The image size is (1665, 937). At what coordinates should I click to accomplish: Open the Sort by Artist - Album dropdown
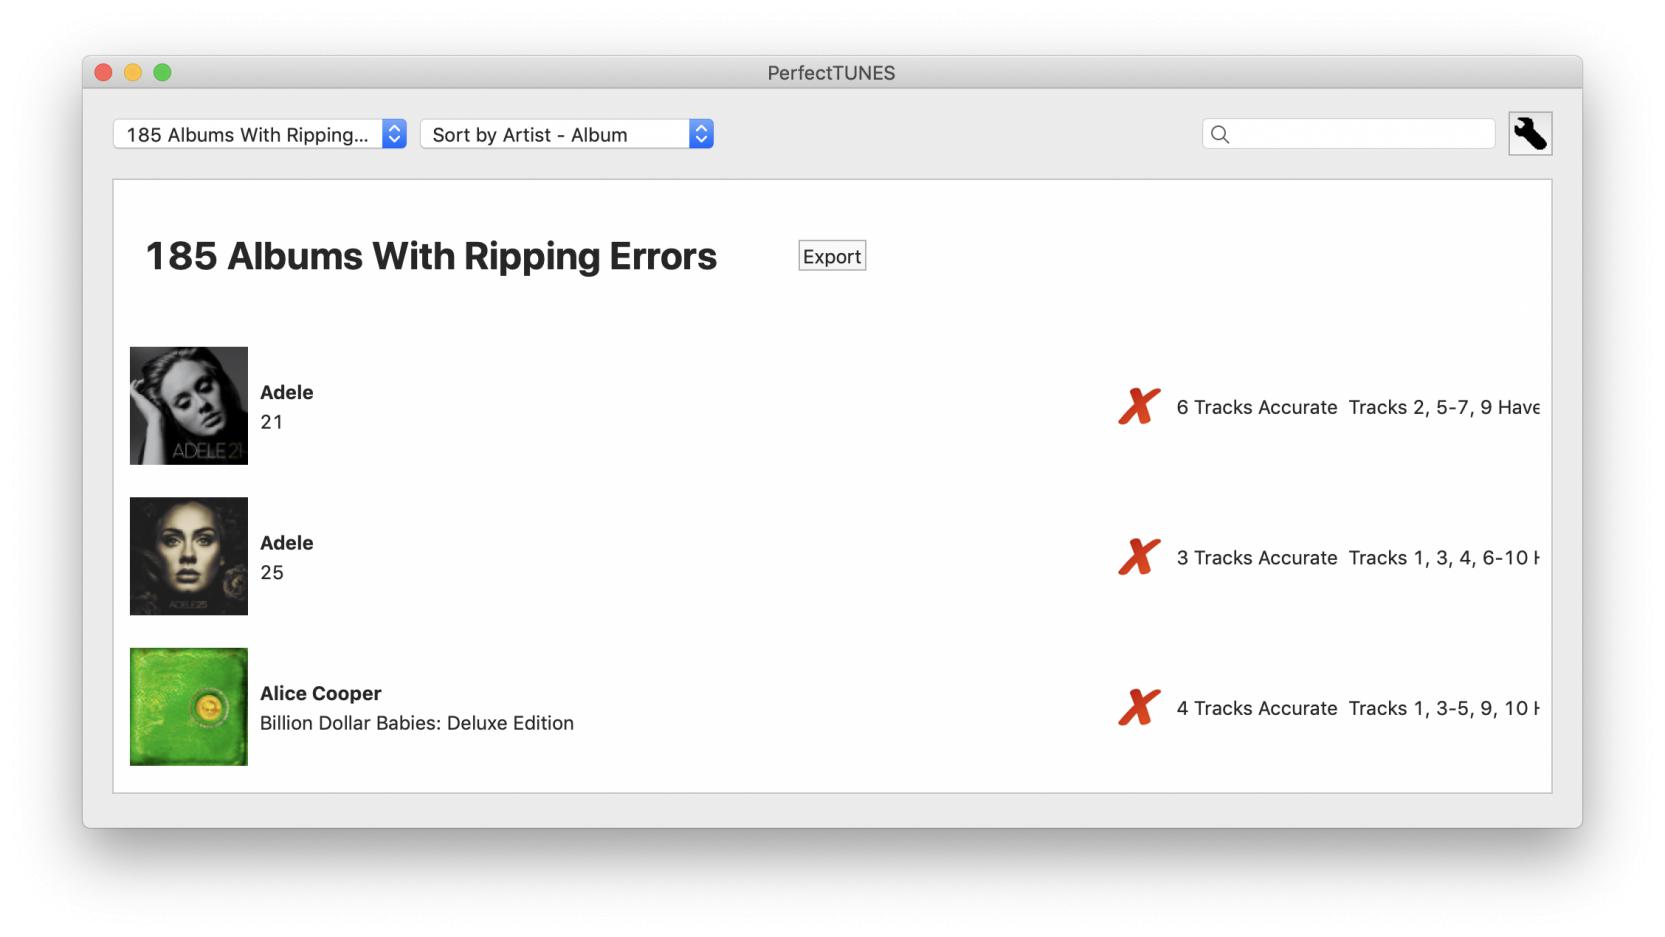566,134
